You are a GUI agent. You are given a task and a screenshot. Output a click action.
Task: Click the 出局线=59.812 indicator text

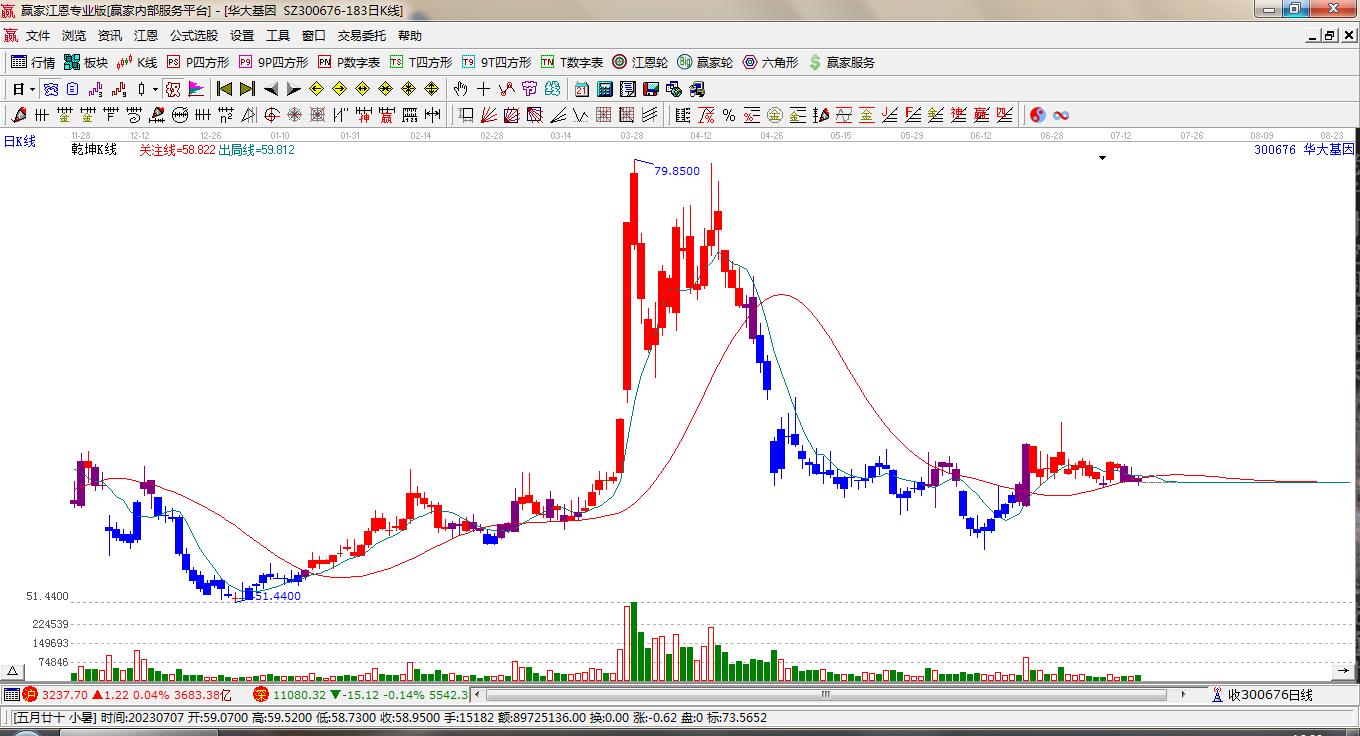click(256, 150)
